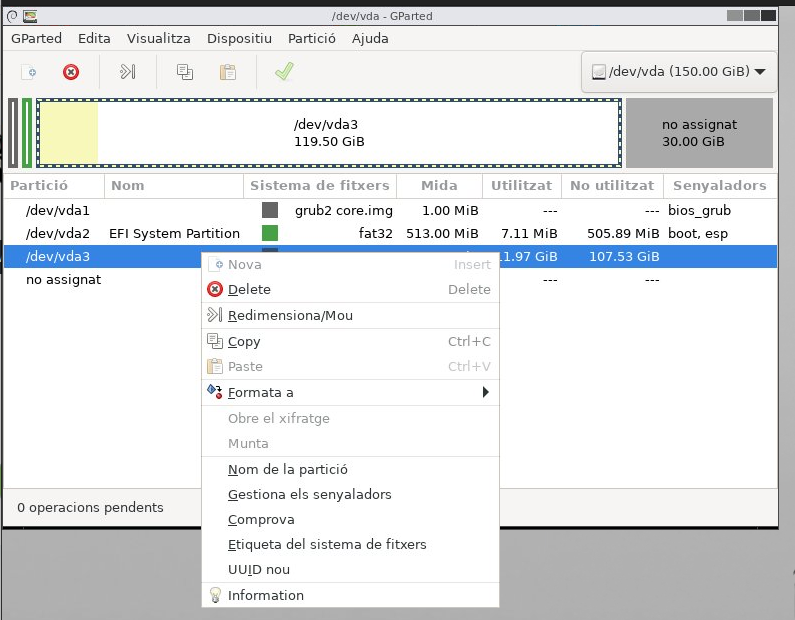
Task: Sort by 'Sistema de fitxers' column header
Action: tap(319, 185)
